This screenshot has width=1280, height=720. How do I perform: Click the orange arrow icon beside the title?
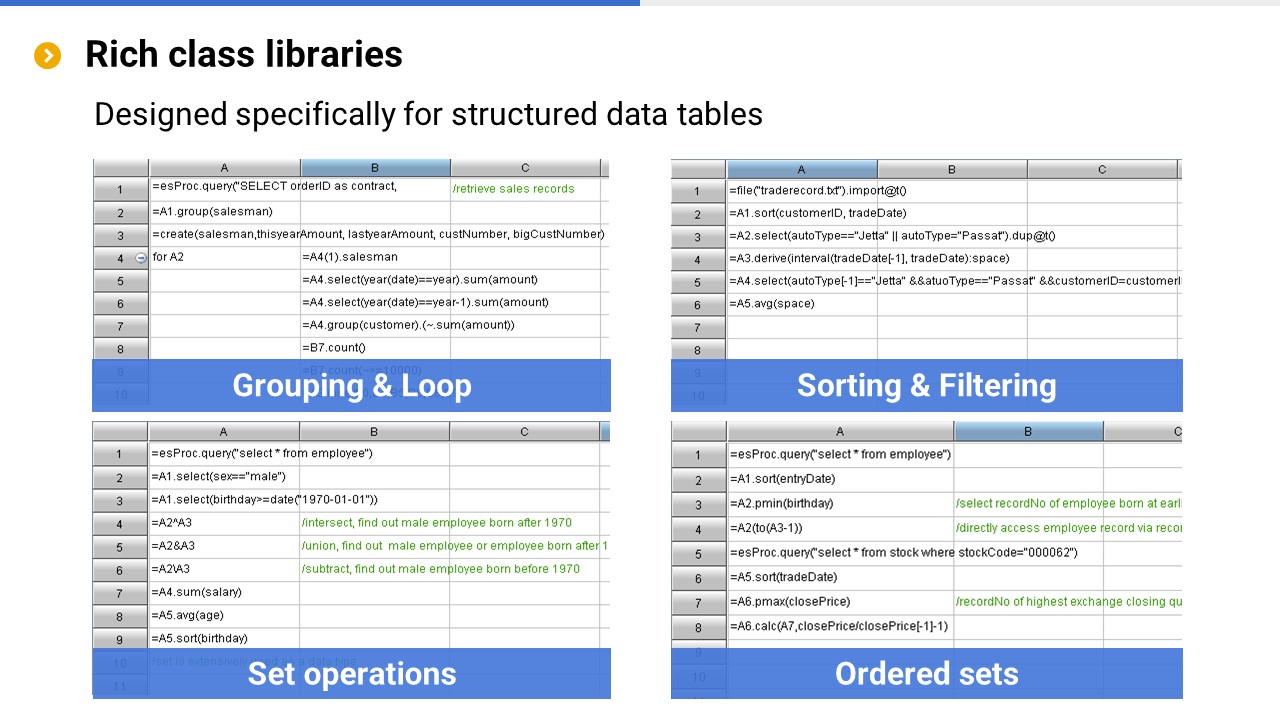pyautogui.click(x=47, y=56)
